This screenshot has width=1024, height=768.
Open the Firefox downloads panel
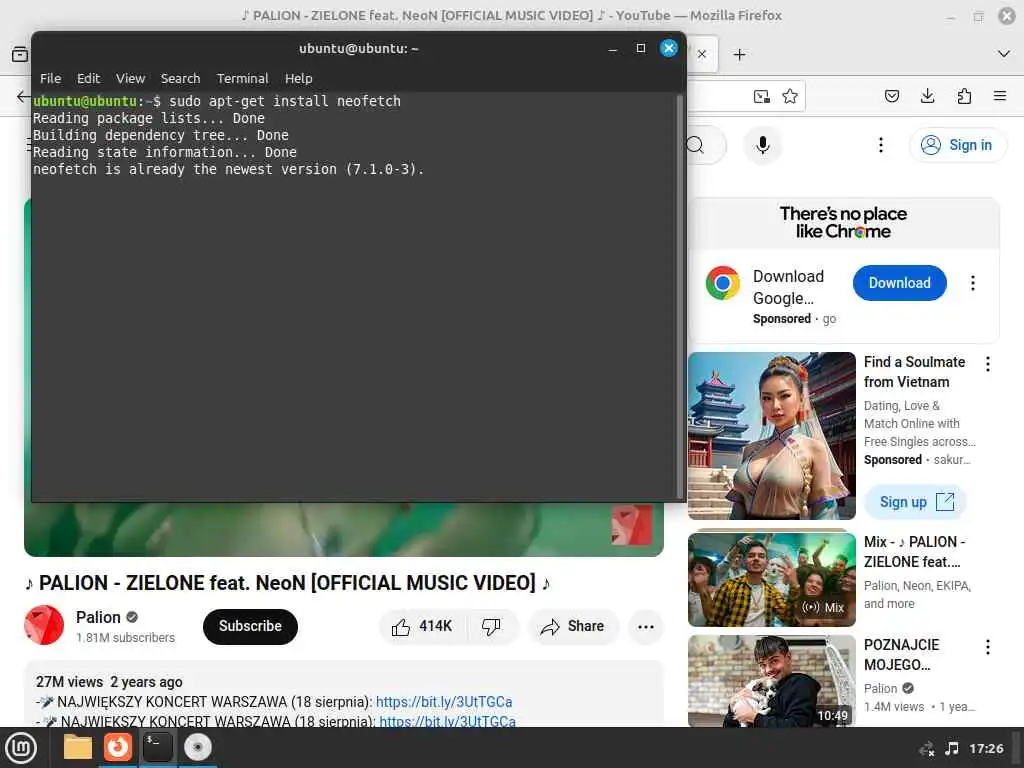[x=927, y=97]
